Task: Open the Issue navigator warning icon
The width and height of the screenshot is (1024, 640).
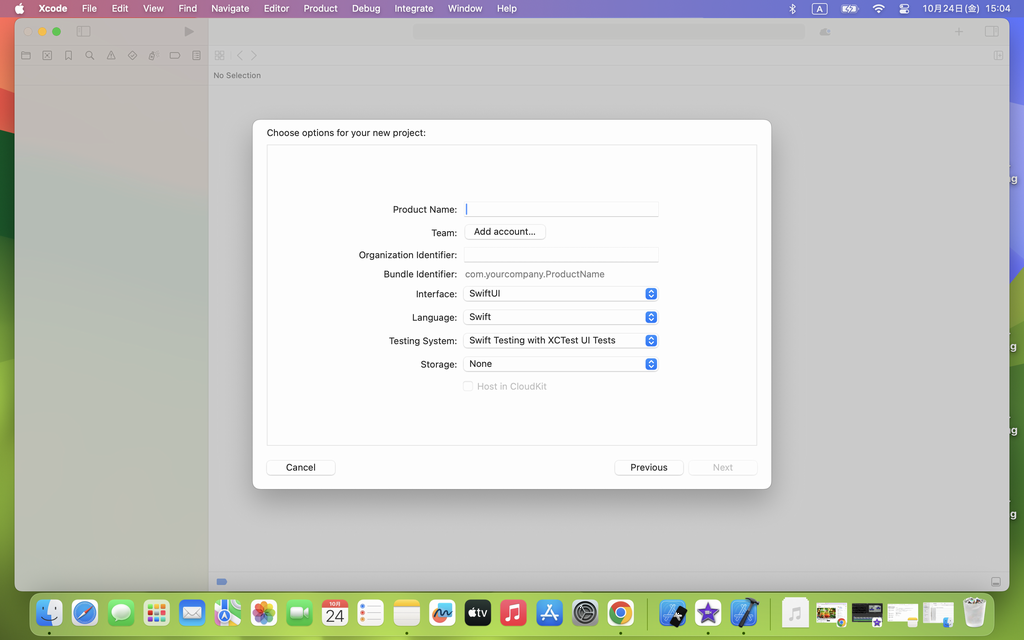Action: (x=111, y=56)
